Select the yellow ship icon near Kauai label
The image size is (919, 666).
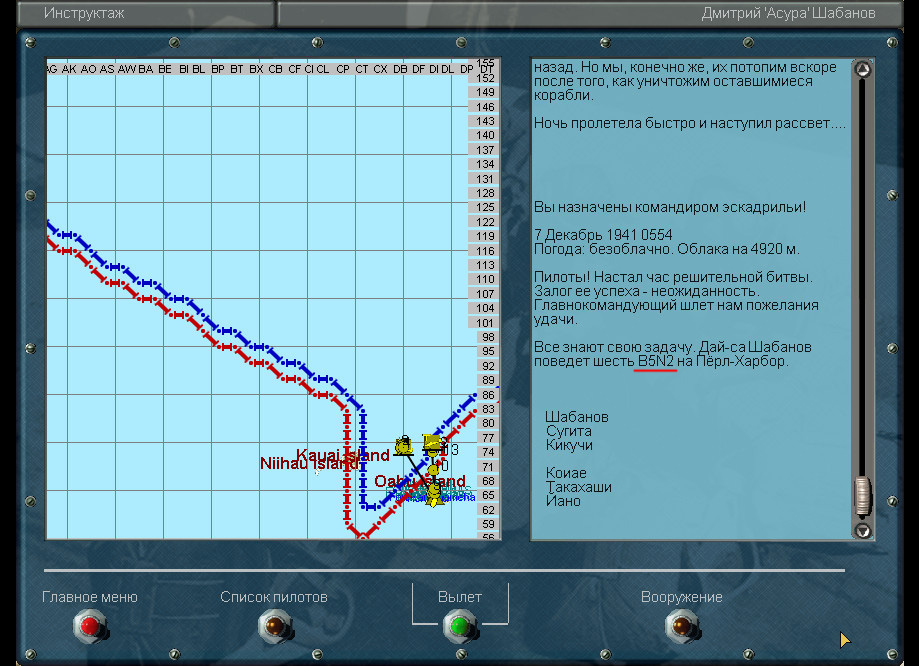pyautogui.click(x=403, y=446)
